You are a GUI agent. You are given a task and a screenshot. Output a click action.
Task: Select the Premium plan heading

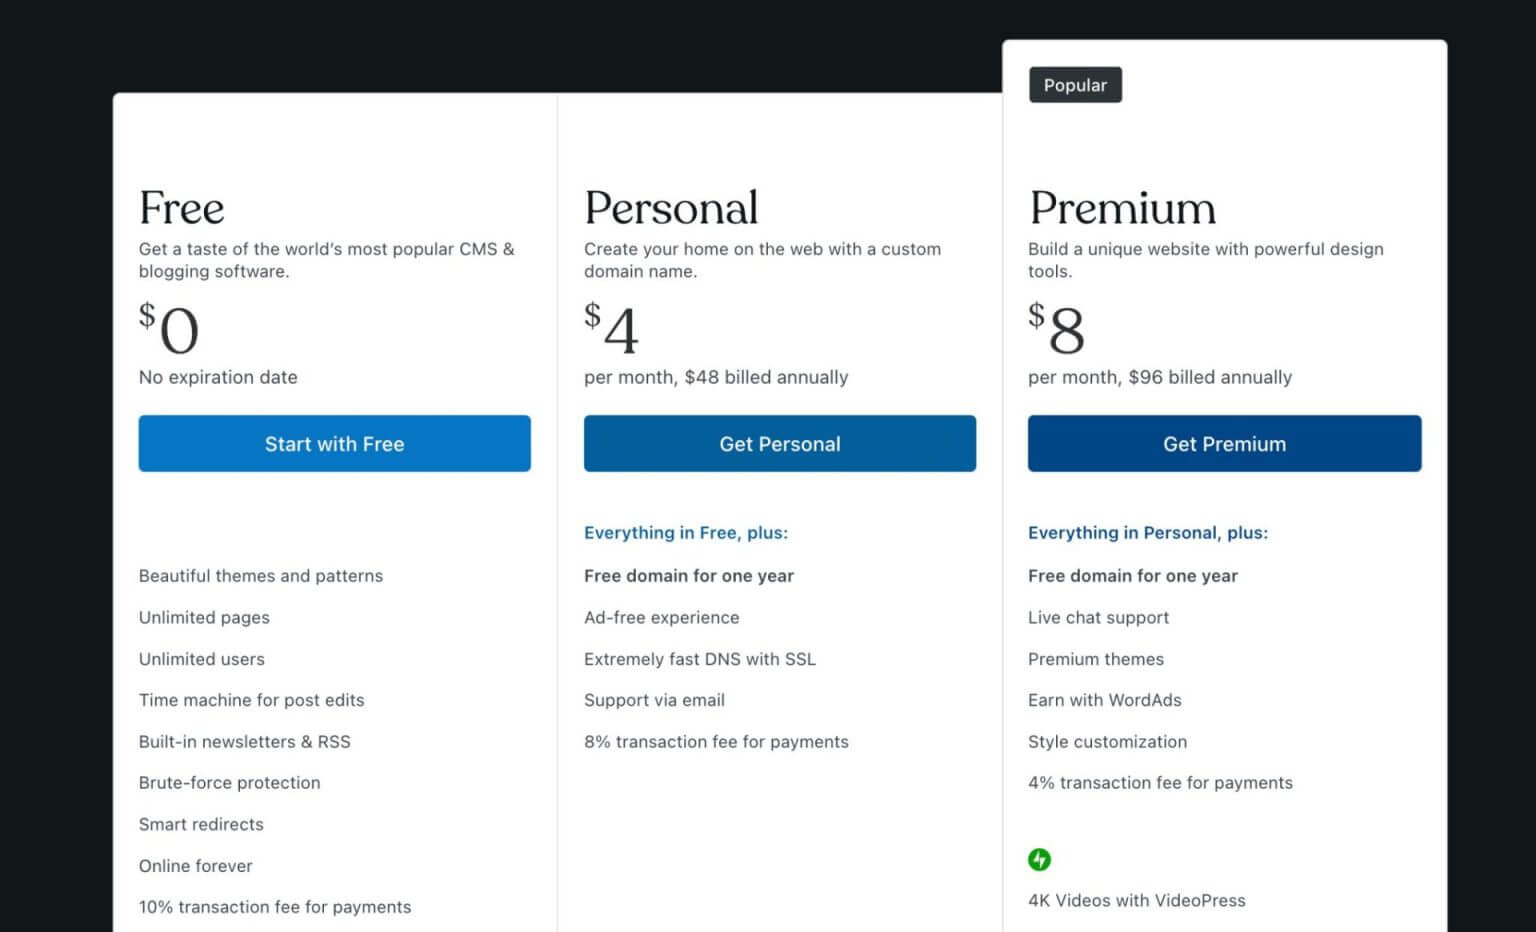tap(1121, 208)
